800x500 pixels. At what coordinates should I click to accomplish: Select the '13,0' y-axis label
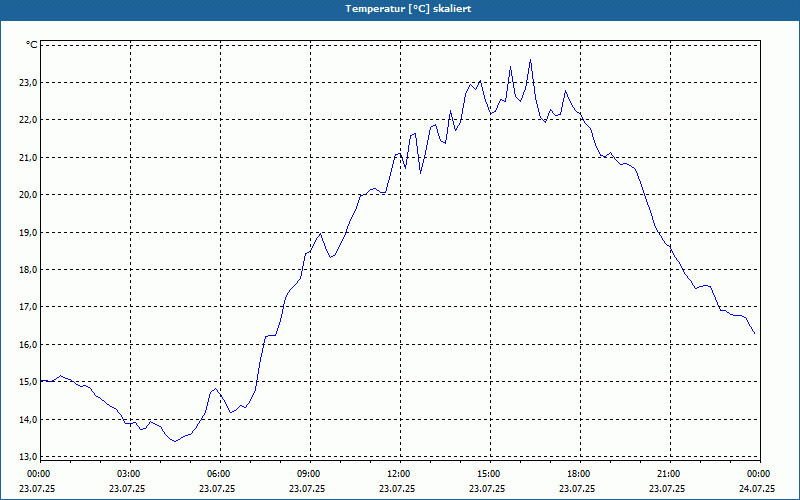point(29,457)
